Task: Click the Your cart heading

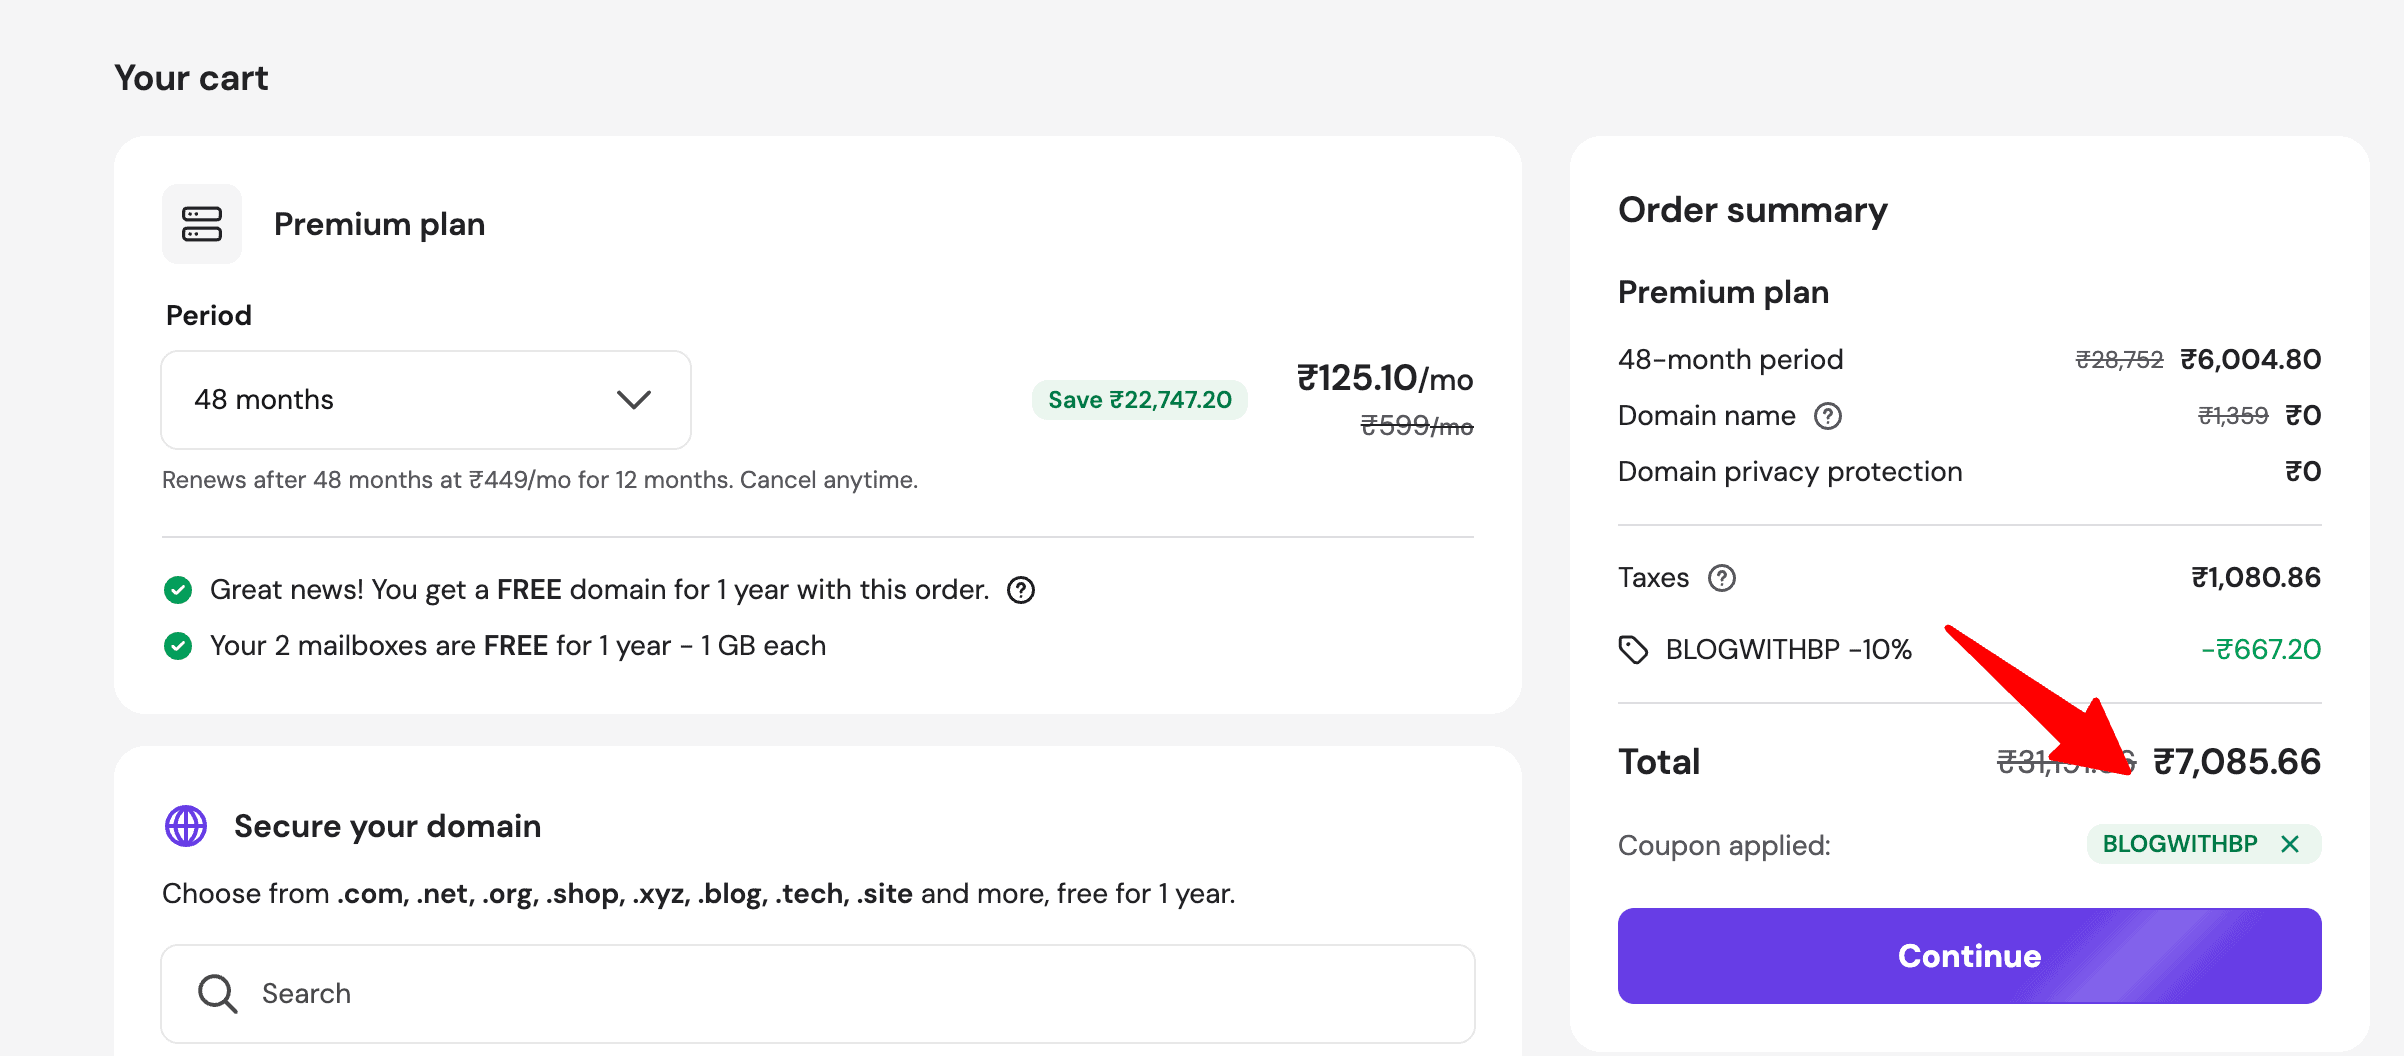Action: (x=191, y=78)
